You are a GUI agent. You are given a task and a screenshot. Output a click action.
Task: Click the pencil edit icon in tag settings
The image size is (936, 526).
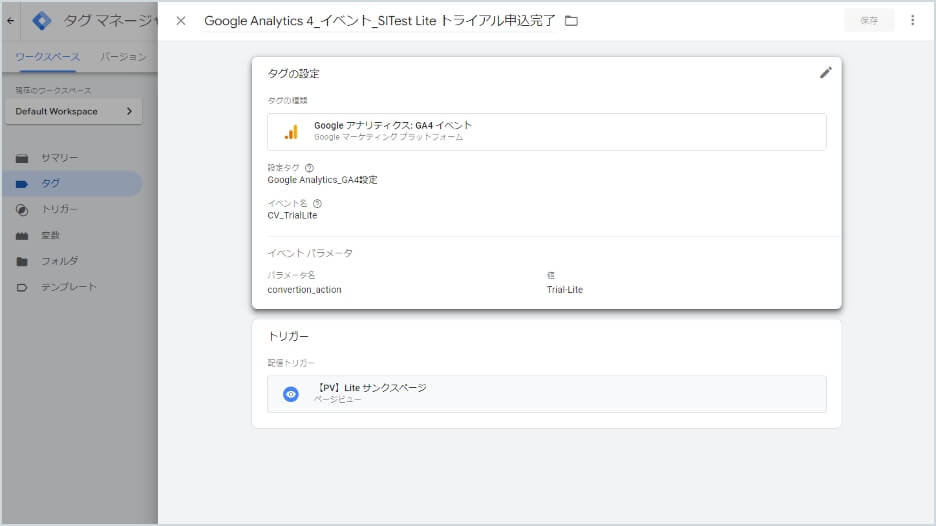(825, 73)
